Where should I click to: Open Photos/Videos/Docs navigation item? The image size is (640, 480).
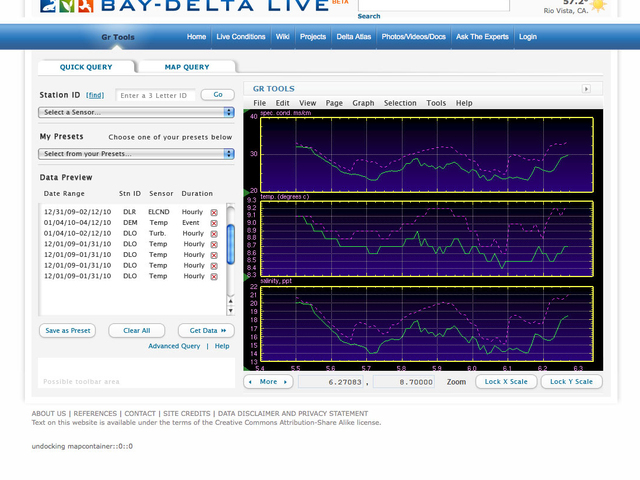[x=413, y=37]
